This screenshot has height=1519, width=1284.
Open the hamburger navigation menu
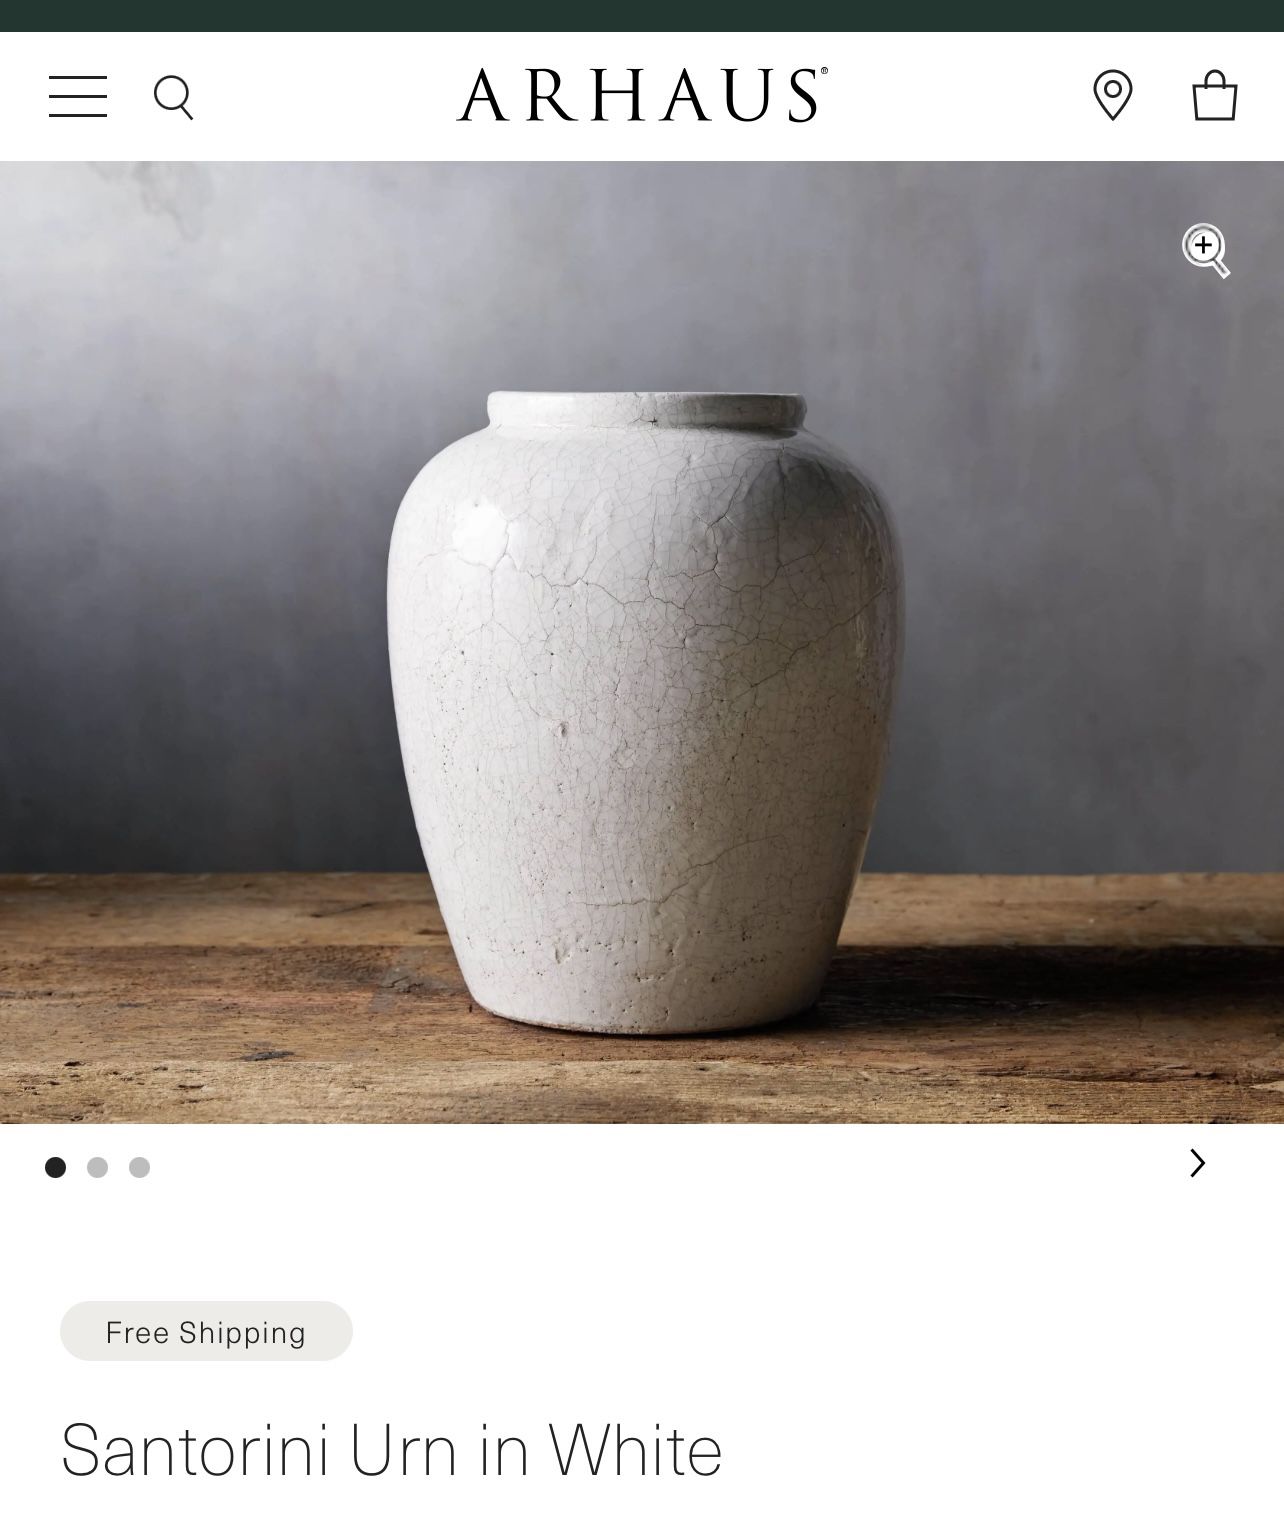78,96
